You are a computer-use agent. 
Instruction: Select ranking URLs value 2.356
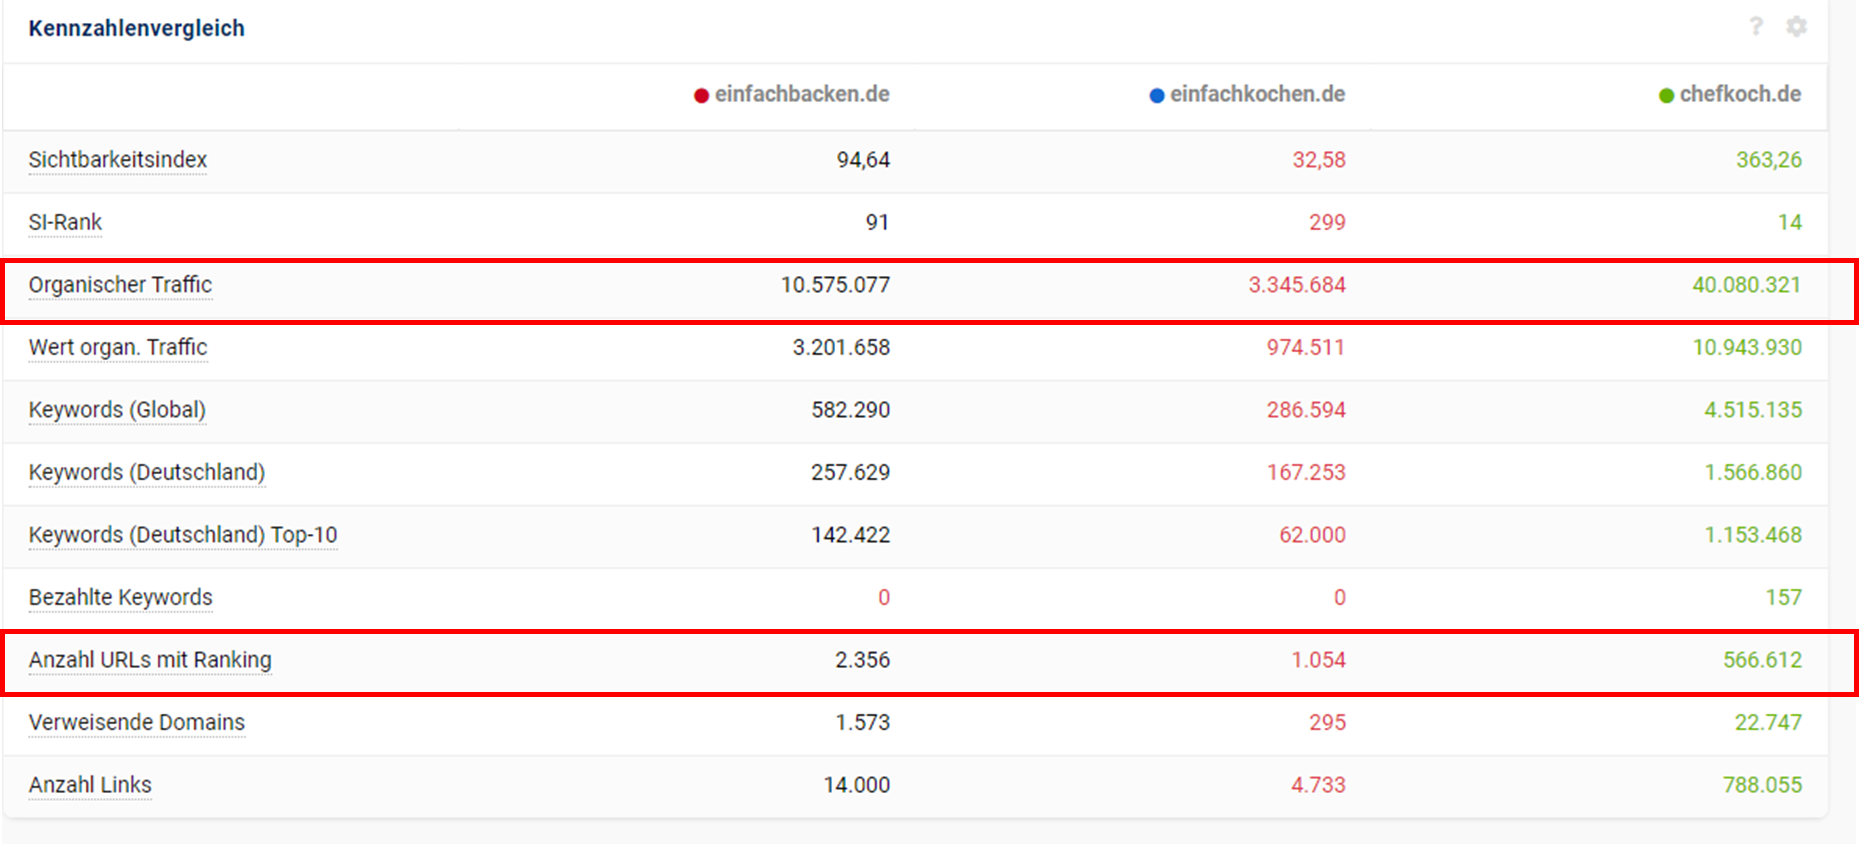(862, 660)
